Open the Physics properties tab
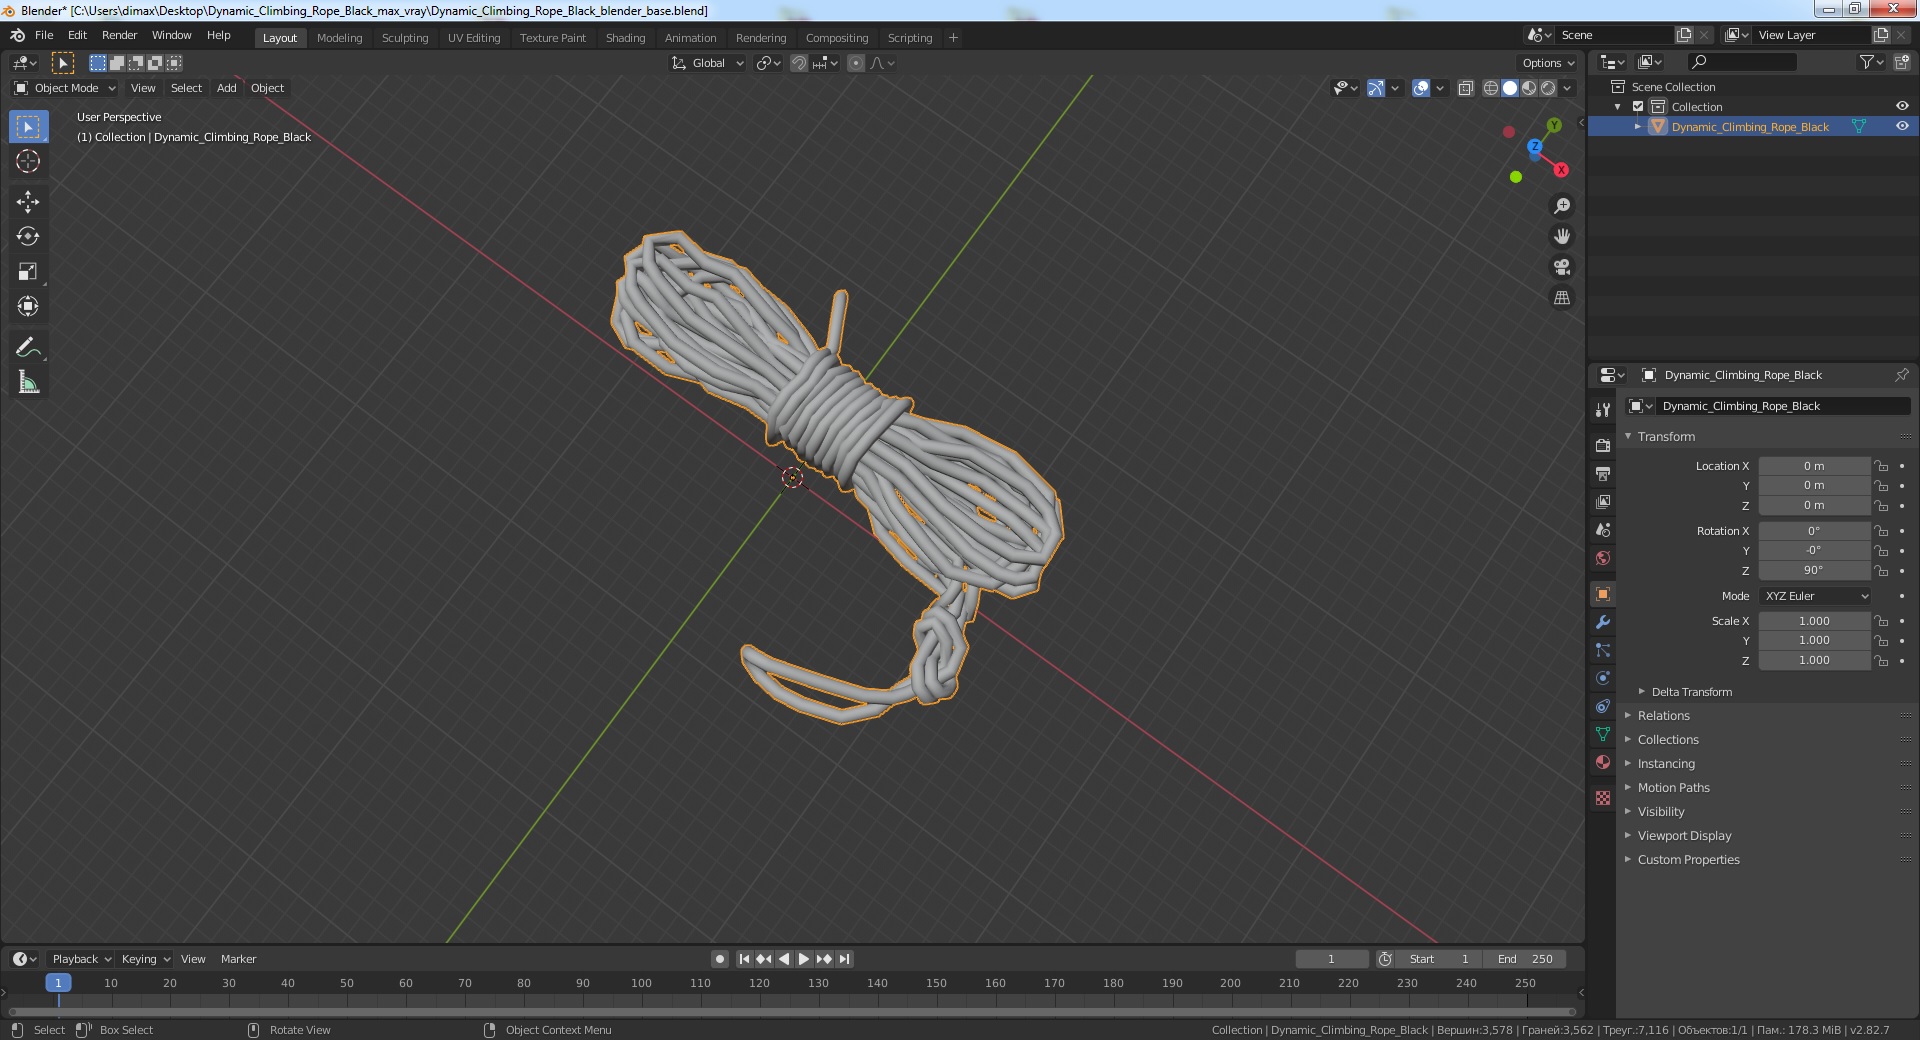This screenshot has width=1920, height=1040. (1603, 678)
